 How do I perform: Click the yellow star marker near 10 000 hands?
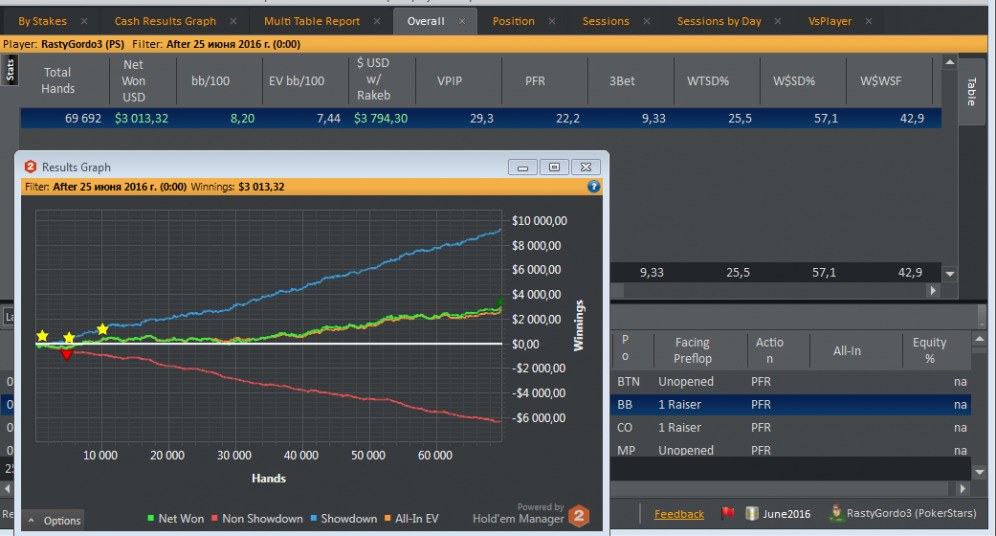(x=102, y=329)
